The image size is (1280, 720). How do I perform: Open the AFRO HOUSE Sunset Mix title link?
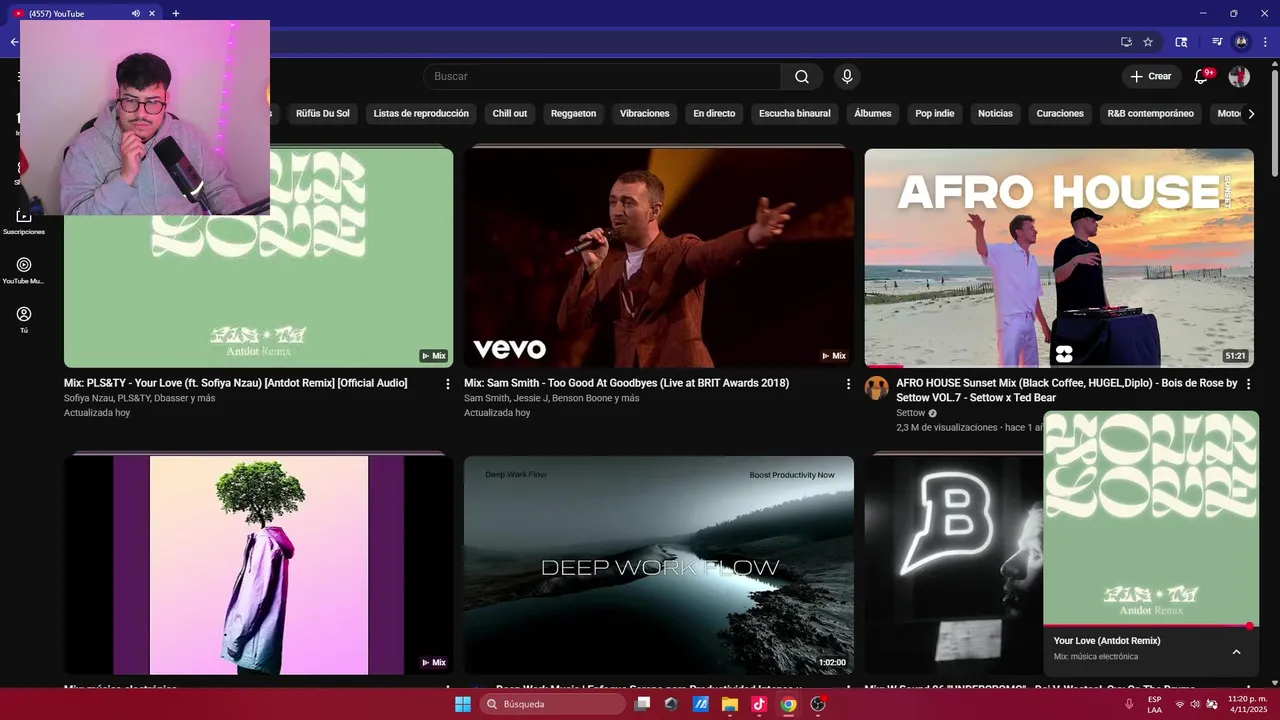1067,390
